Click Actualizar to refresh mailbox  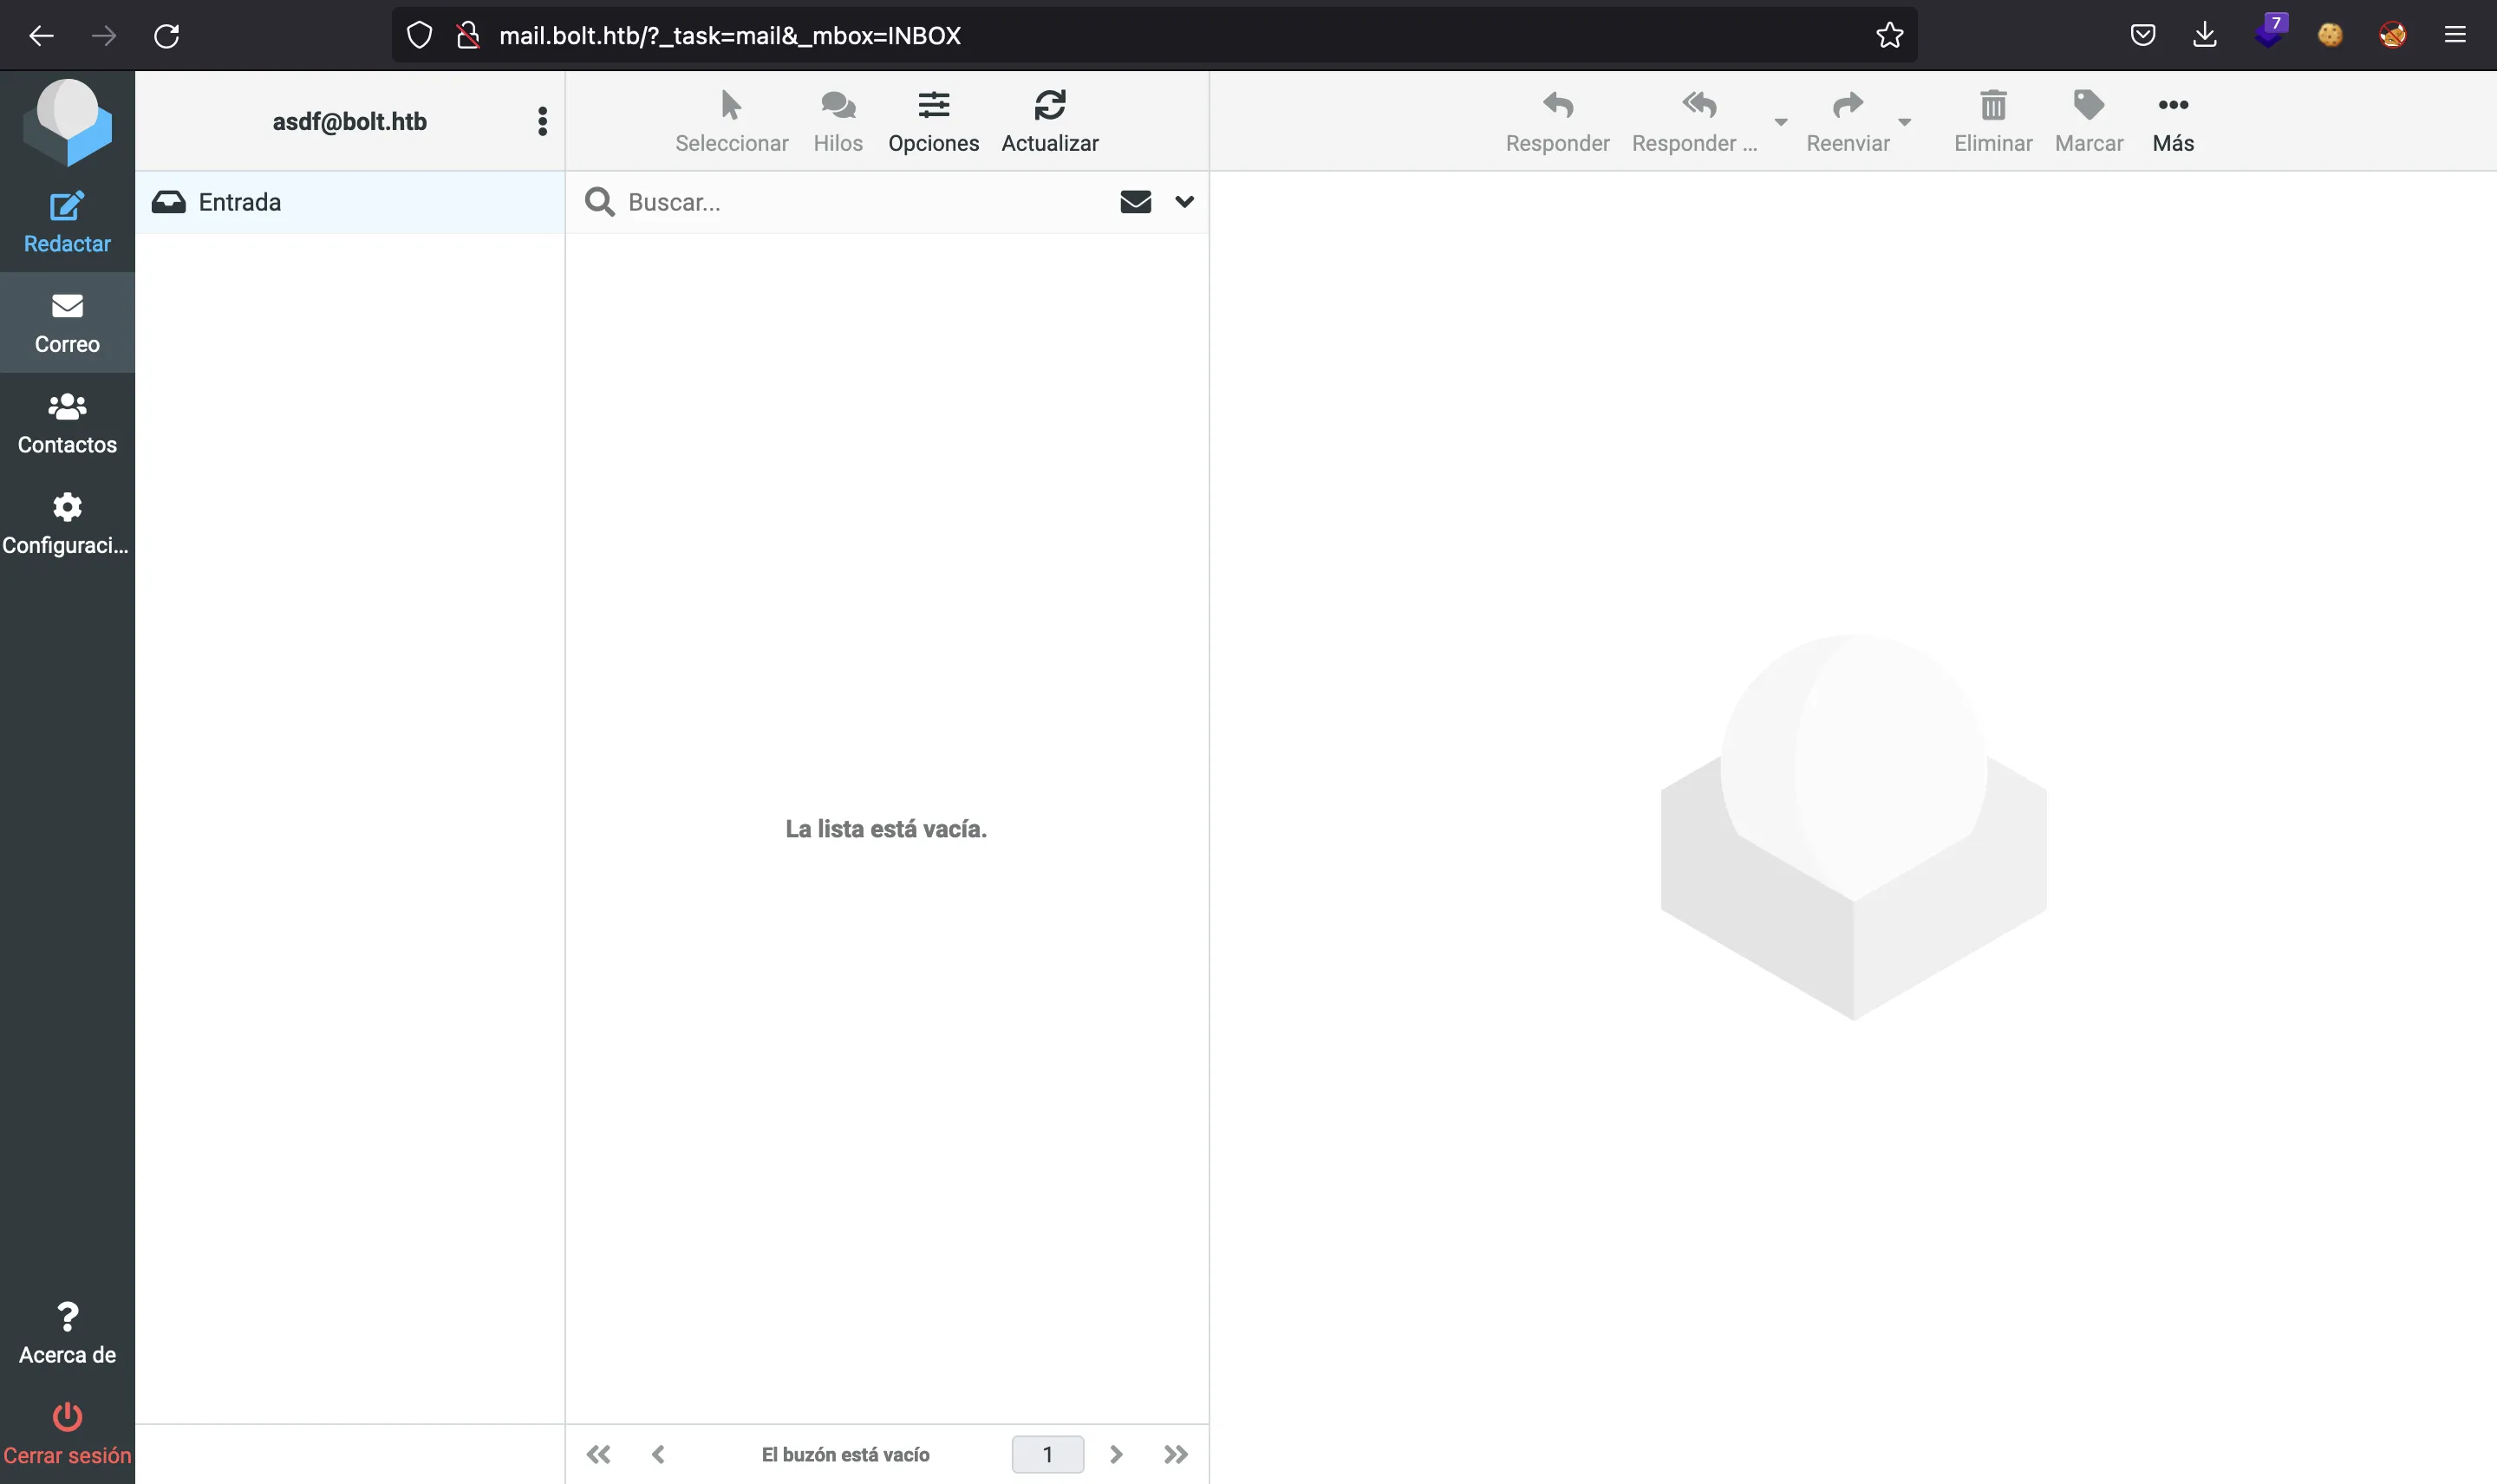point(1049,121)
